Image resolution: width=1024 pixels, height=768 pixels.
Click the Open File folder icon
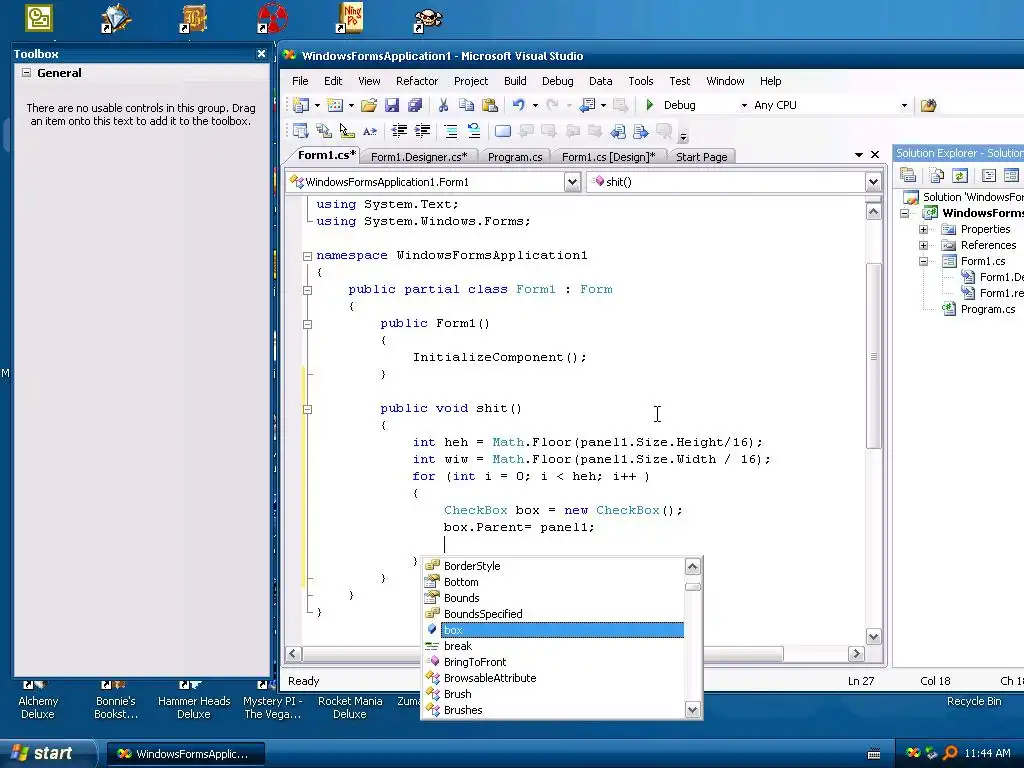click(369, 105)
